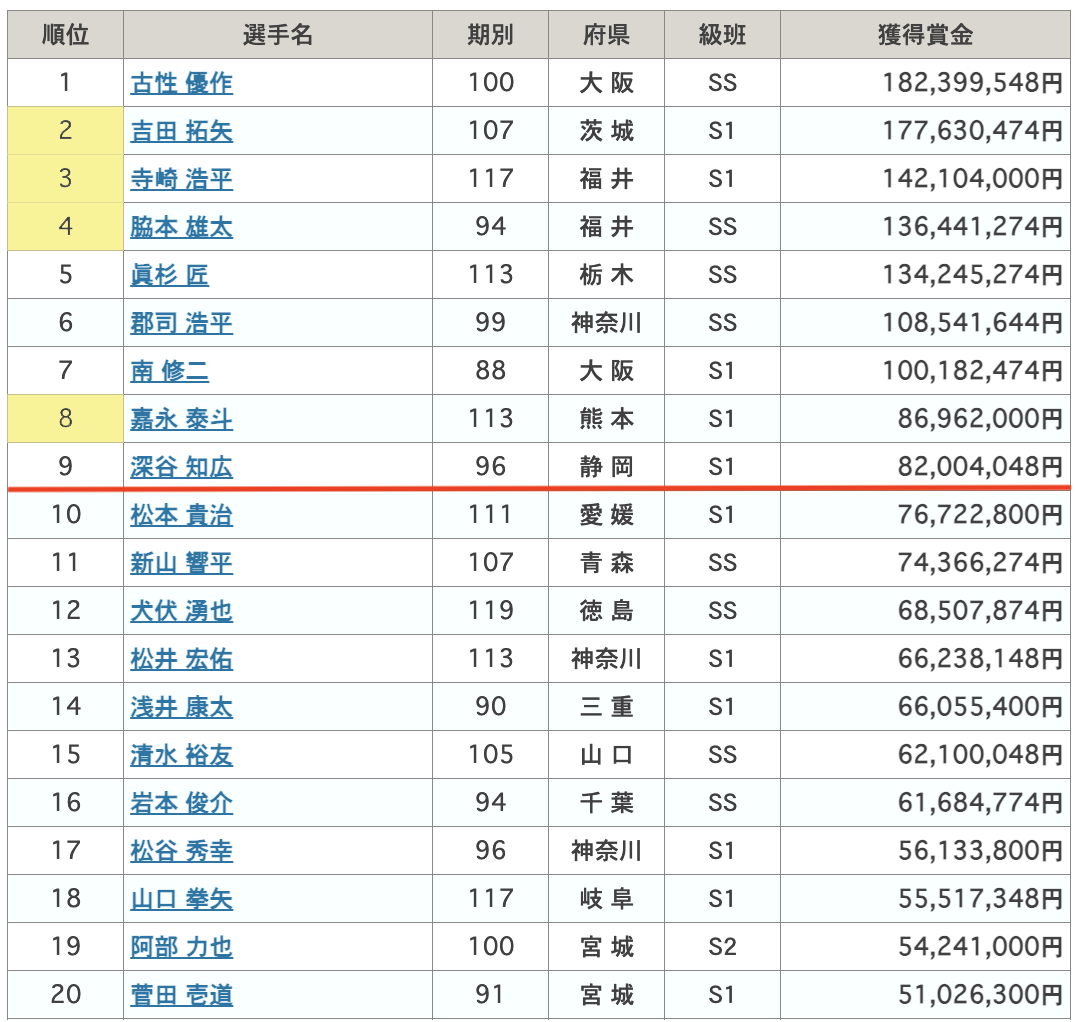The height and width of the screenshot is (1022, 1076).
Task: Open player link 古性 優作
Action: [x=181, y=83]
